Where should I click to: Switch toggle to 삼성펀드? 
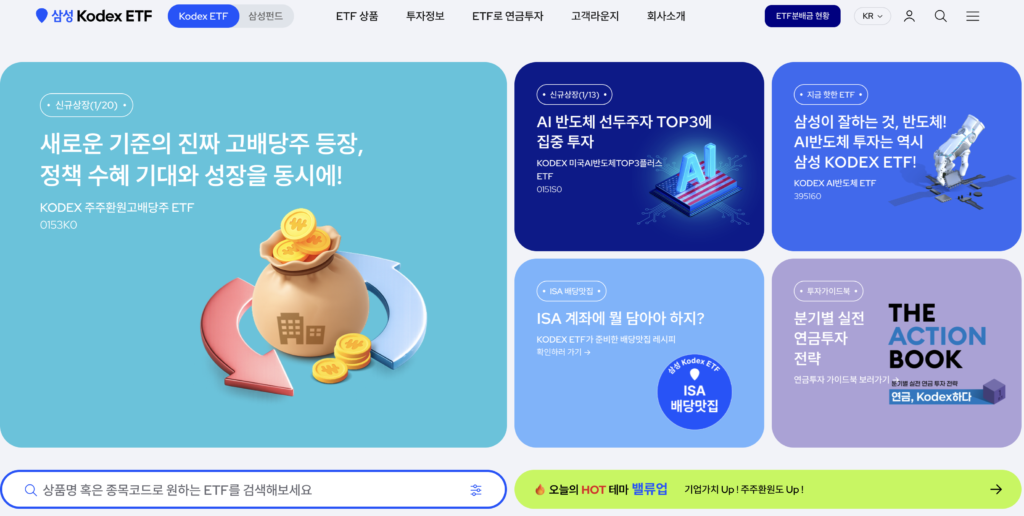click(x=266, y=16)
